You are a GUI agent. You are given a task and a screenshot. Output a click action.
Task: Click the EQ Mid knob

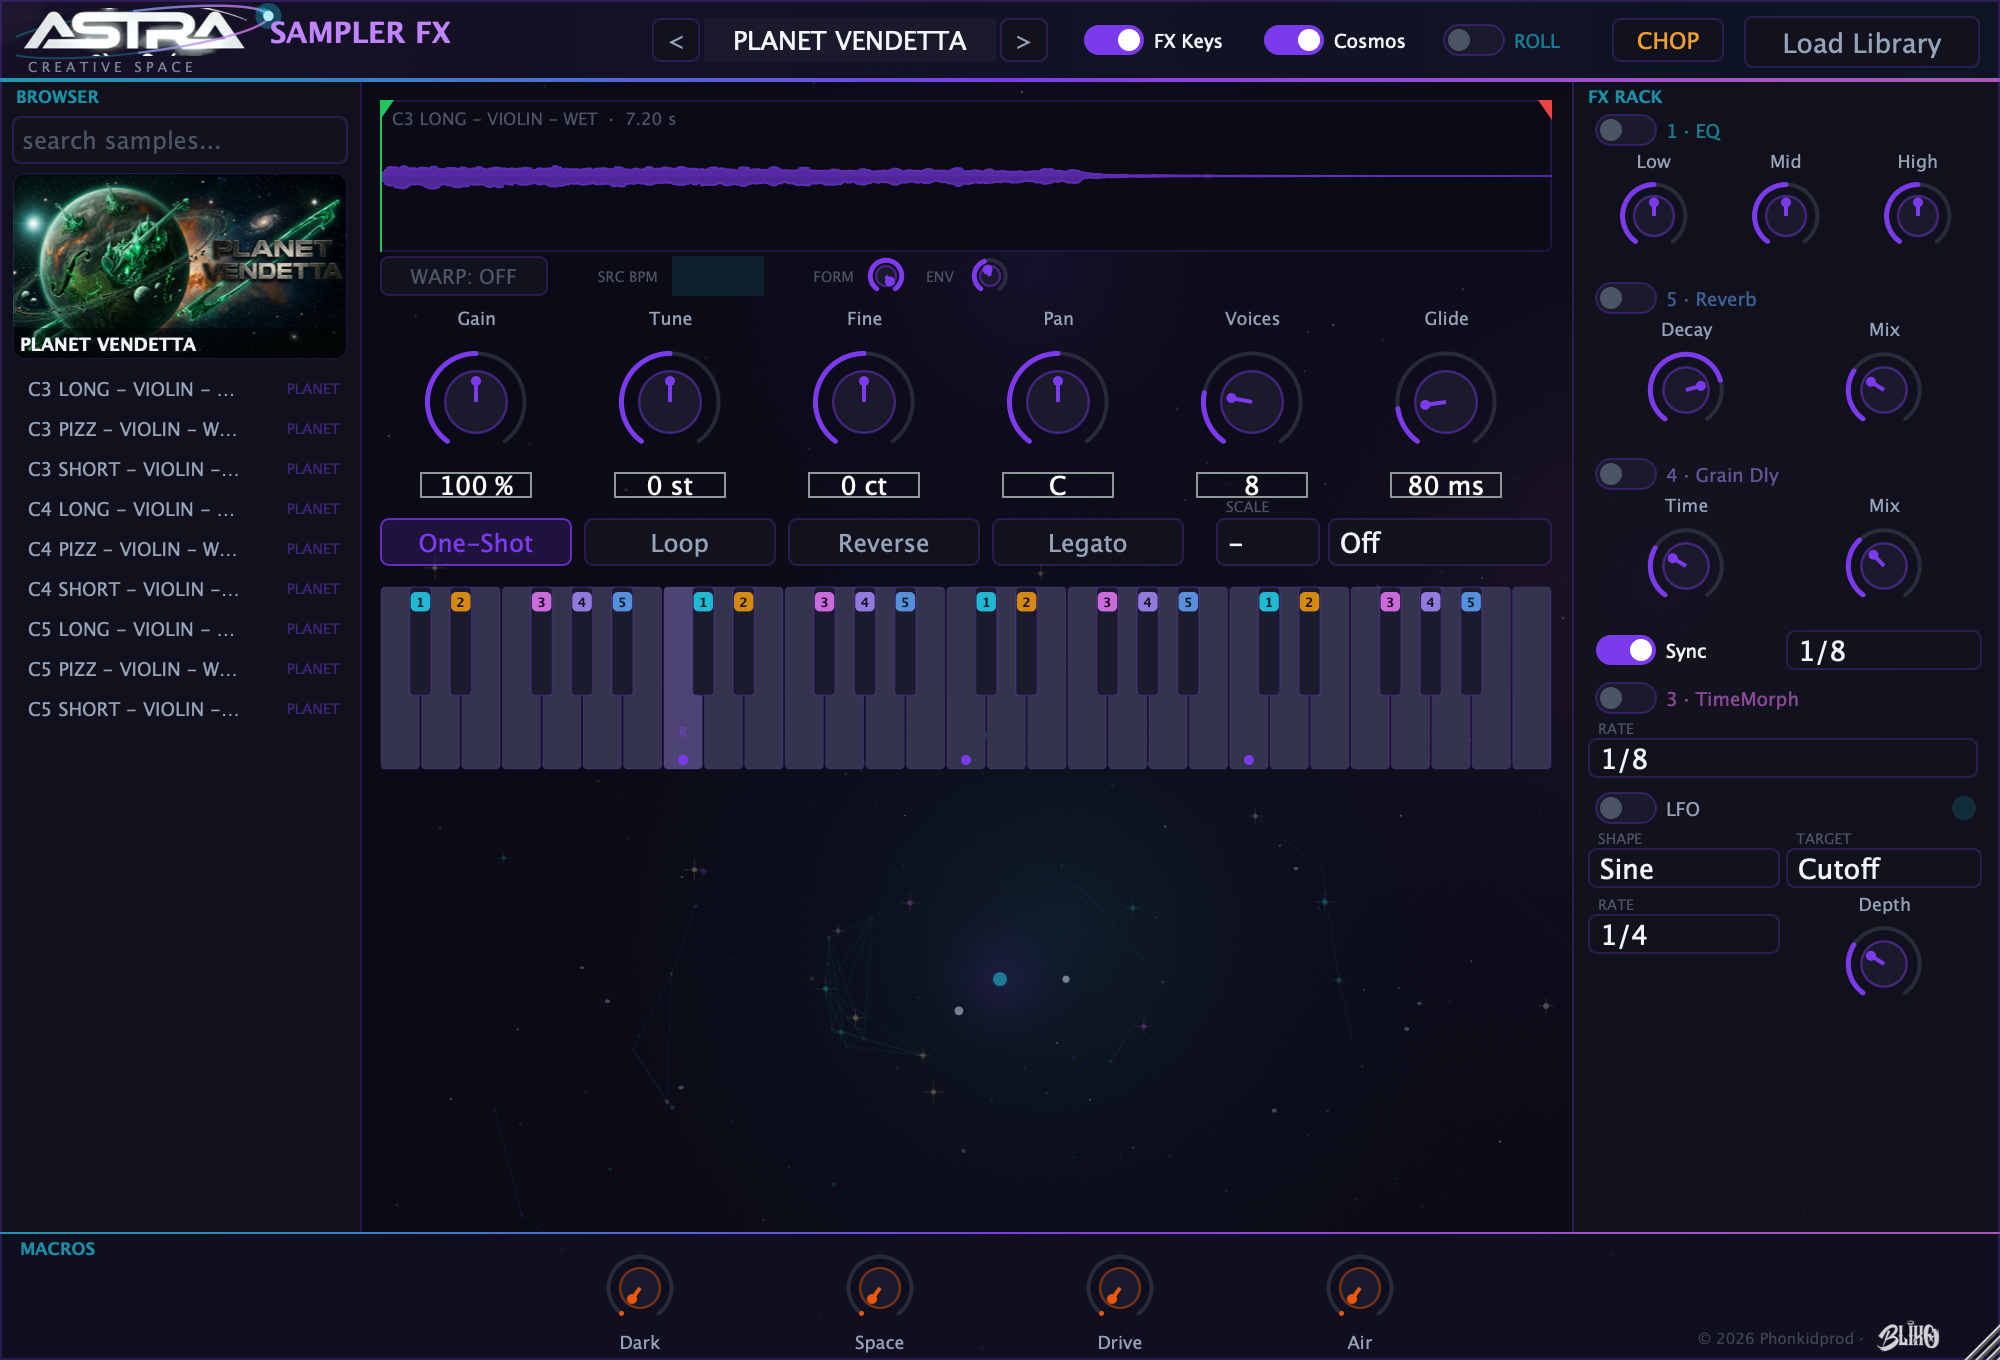point(1786,215)
